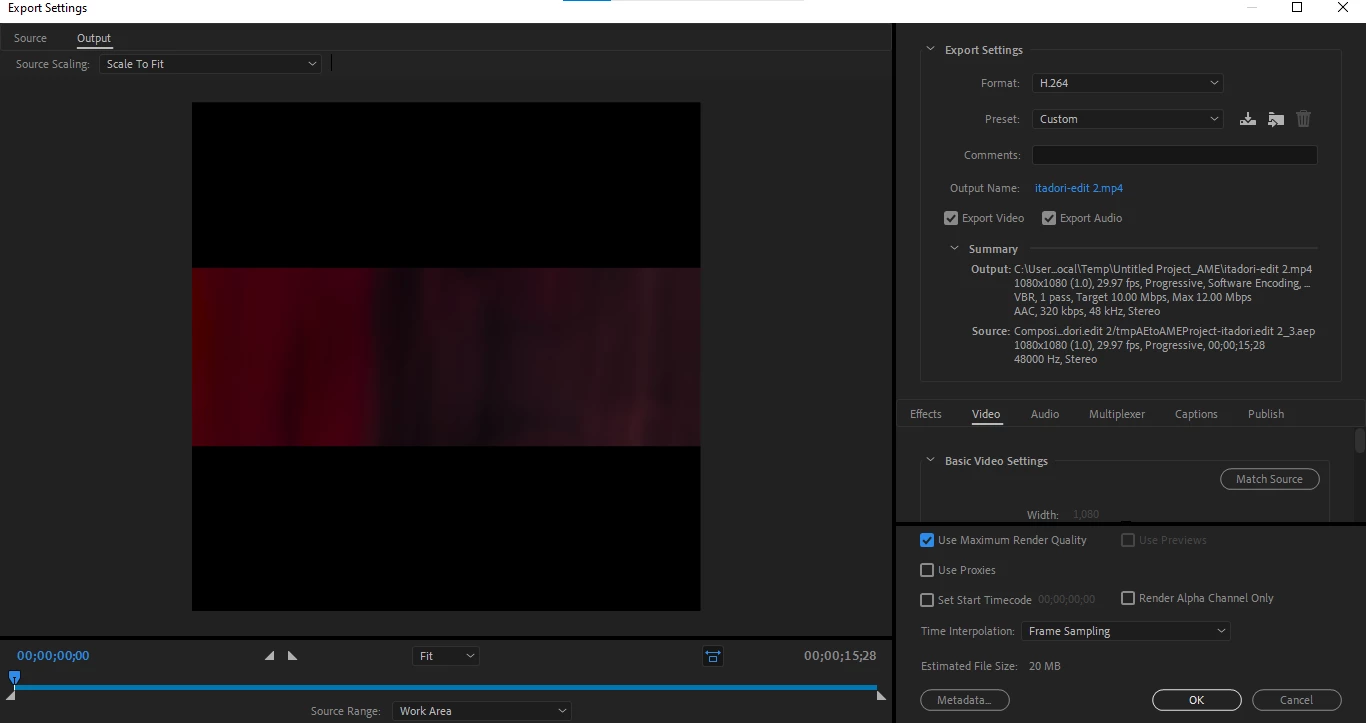
Task: Click the Save Preset icon
Action: click(1247, 119)
